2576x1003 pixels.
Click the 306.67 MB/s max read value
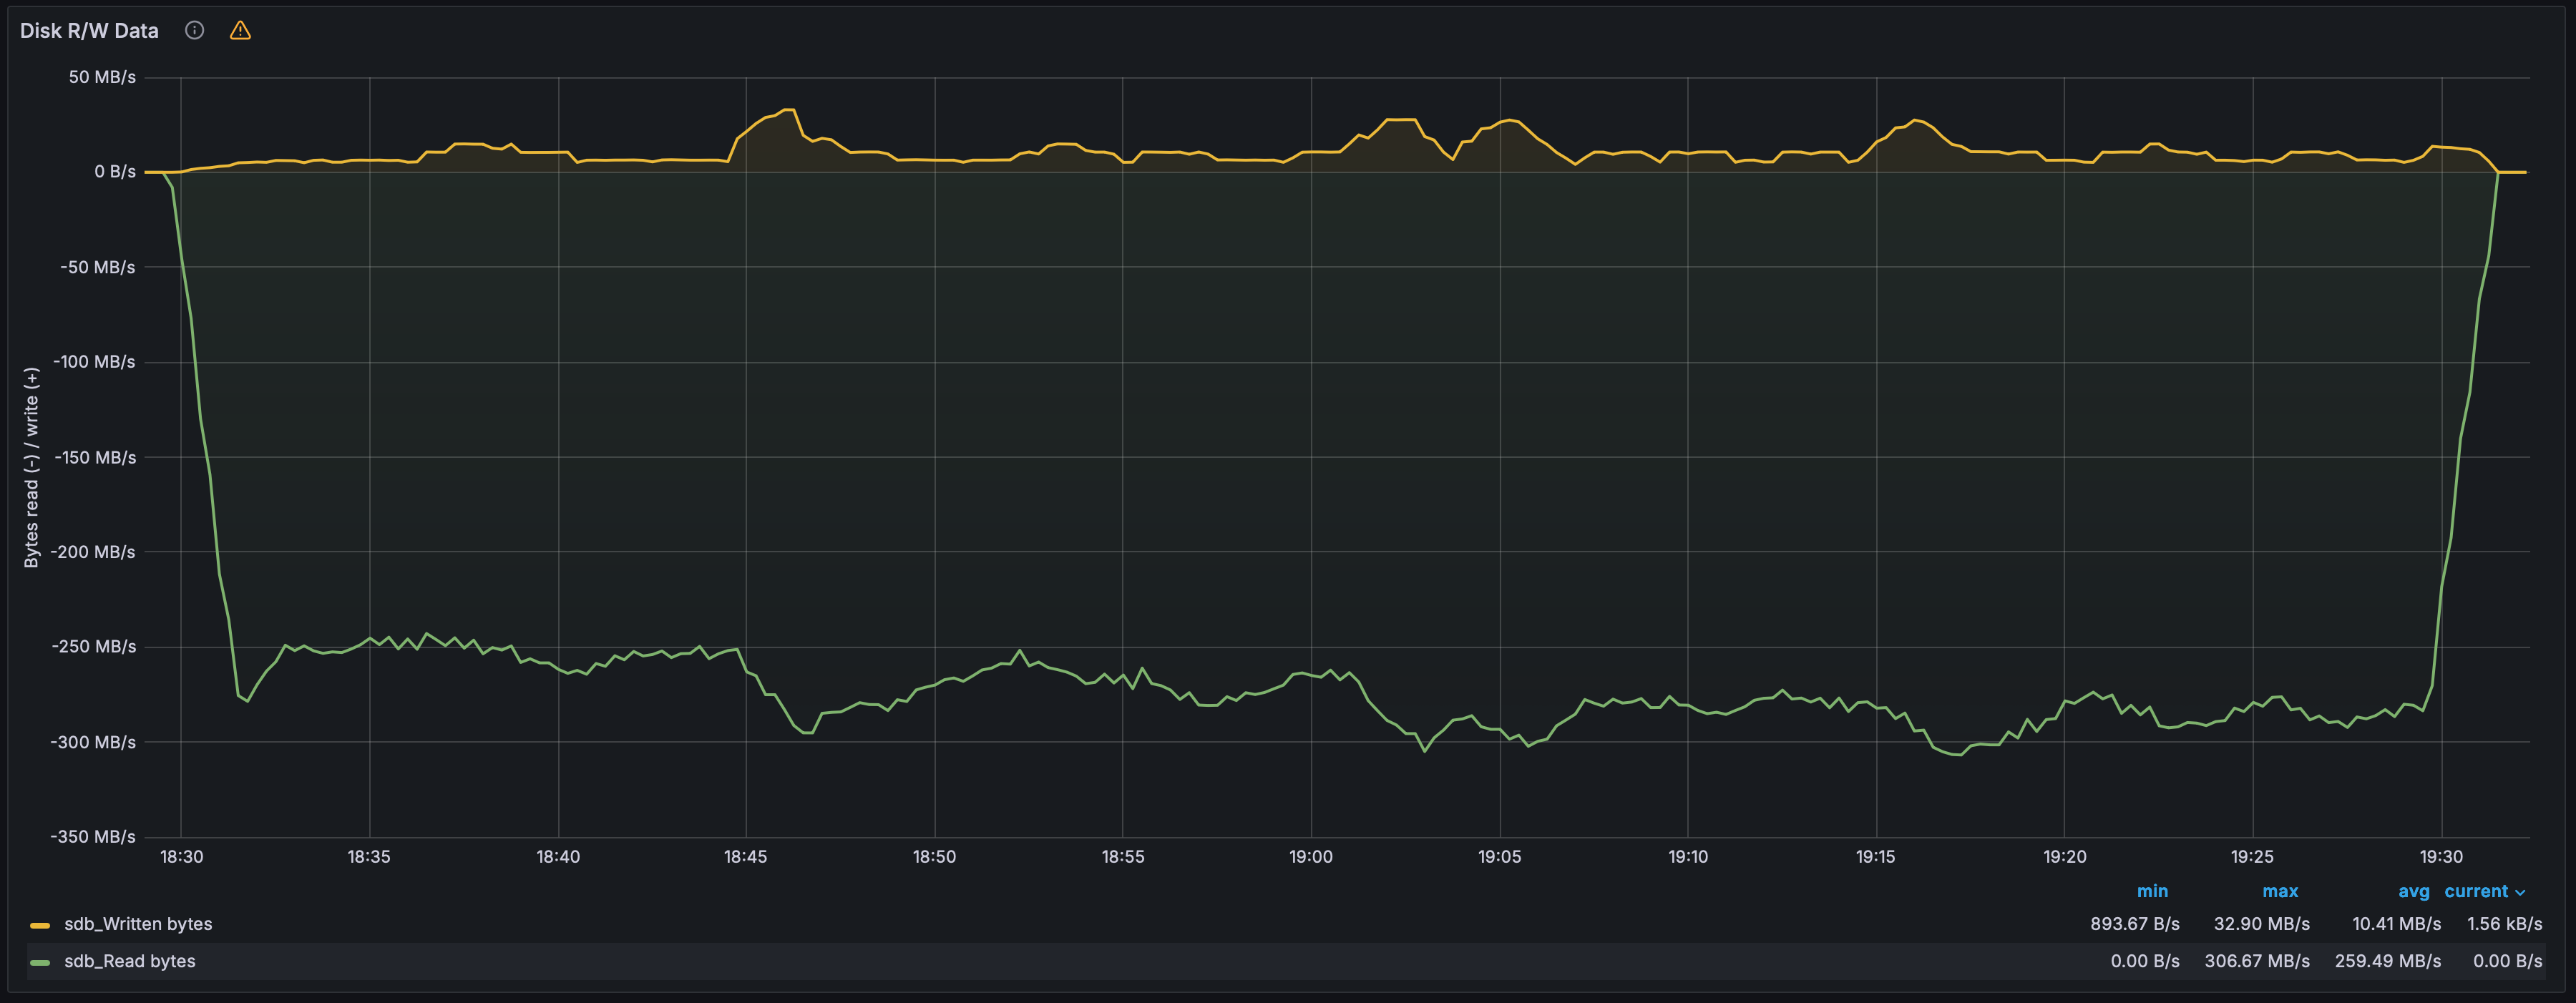[x=2257, y=961]
